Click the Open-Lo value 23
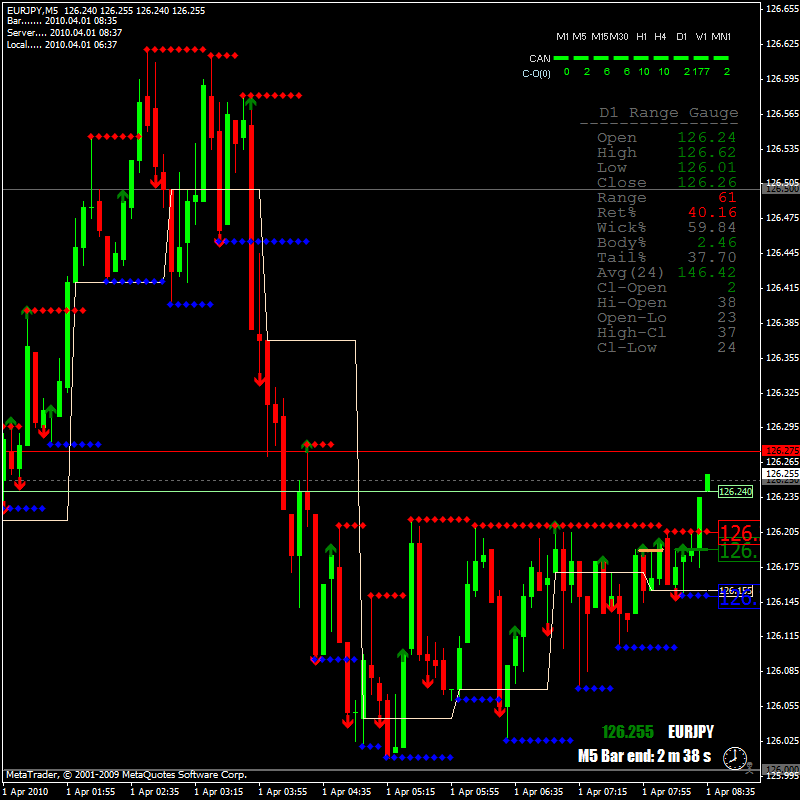This screenshot has height=800, width=800. (727, 317)
